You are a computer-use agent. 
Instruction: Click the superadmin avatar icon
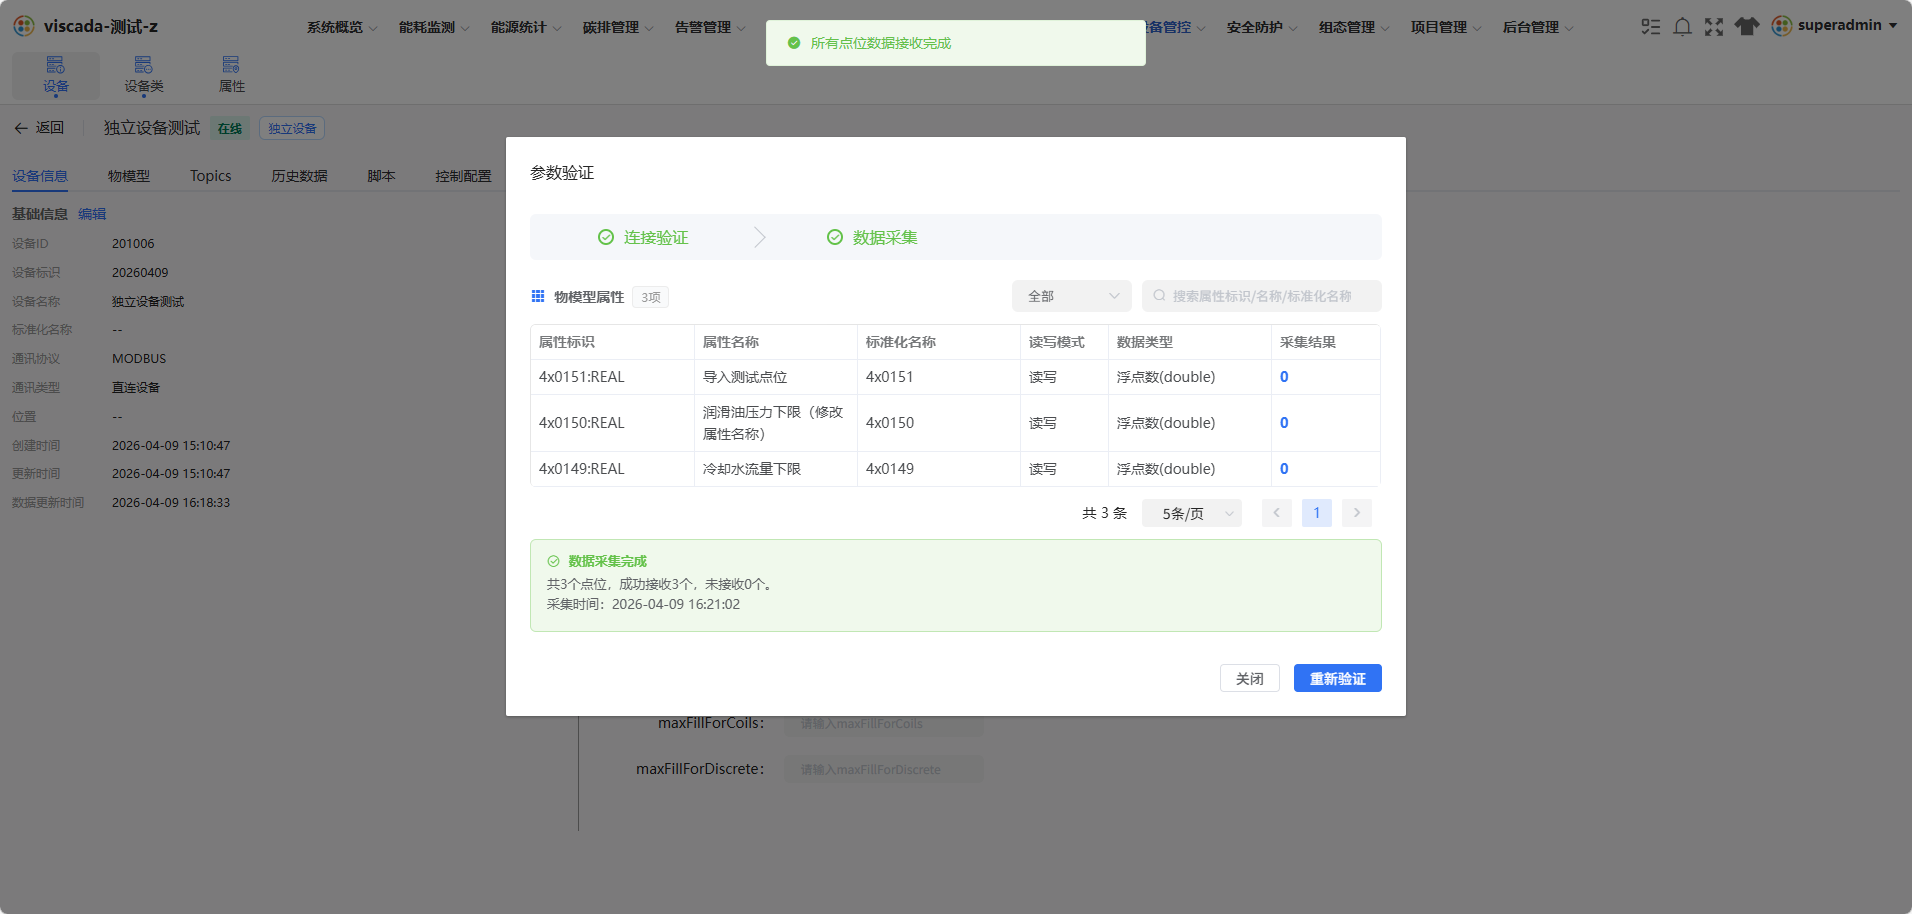1782,26
